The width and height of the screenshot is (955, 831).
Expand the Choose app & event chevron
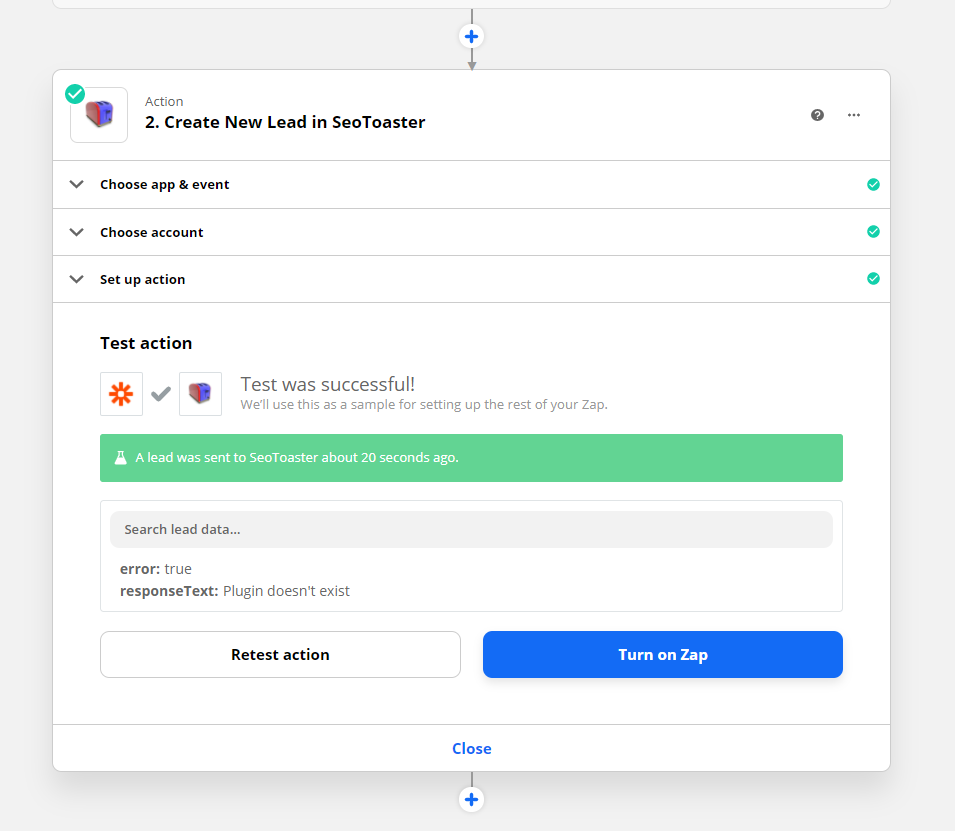click(77, 185)
